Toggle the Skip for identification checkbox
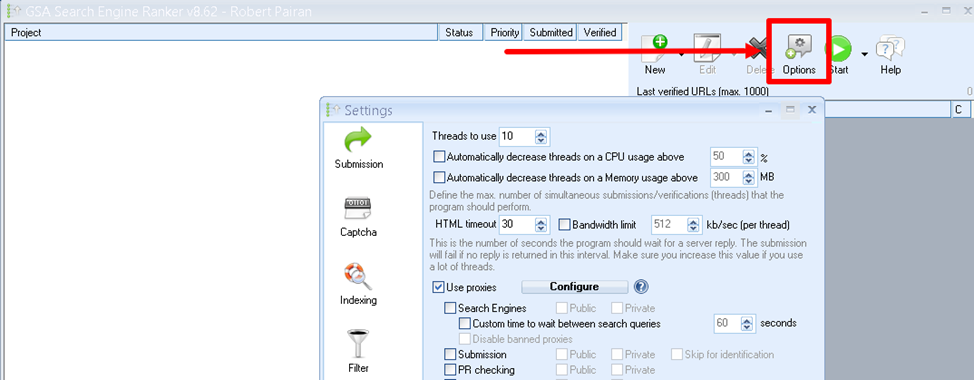Image resolution: width=974 pixels, height=380 pixels. click(676, 355)
